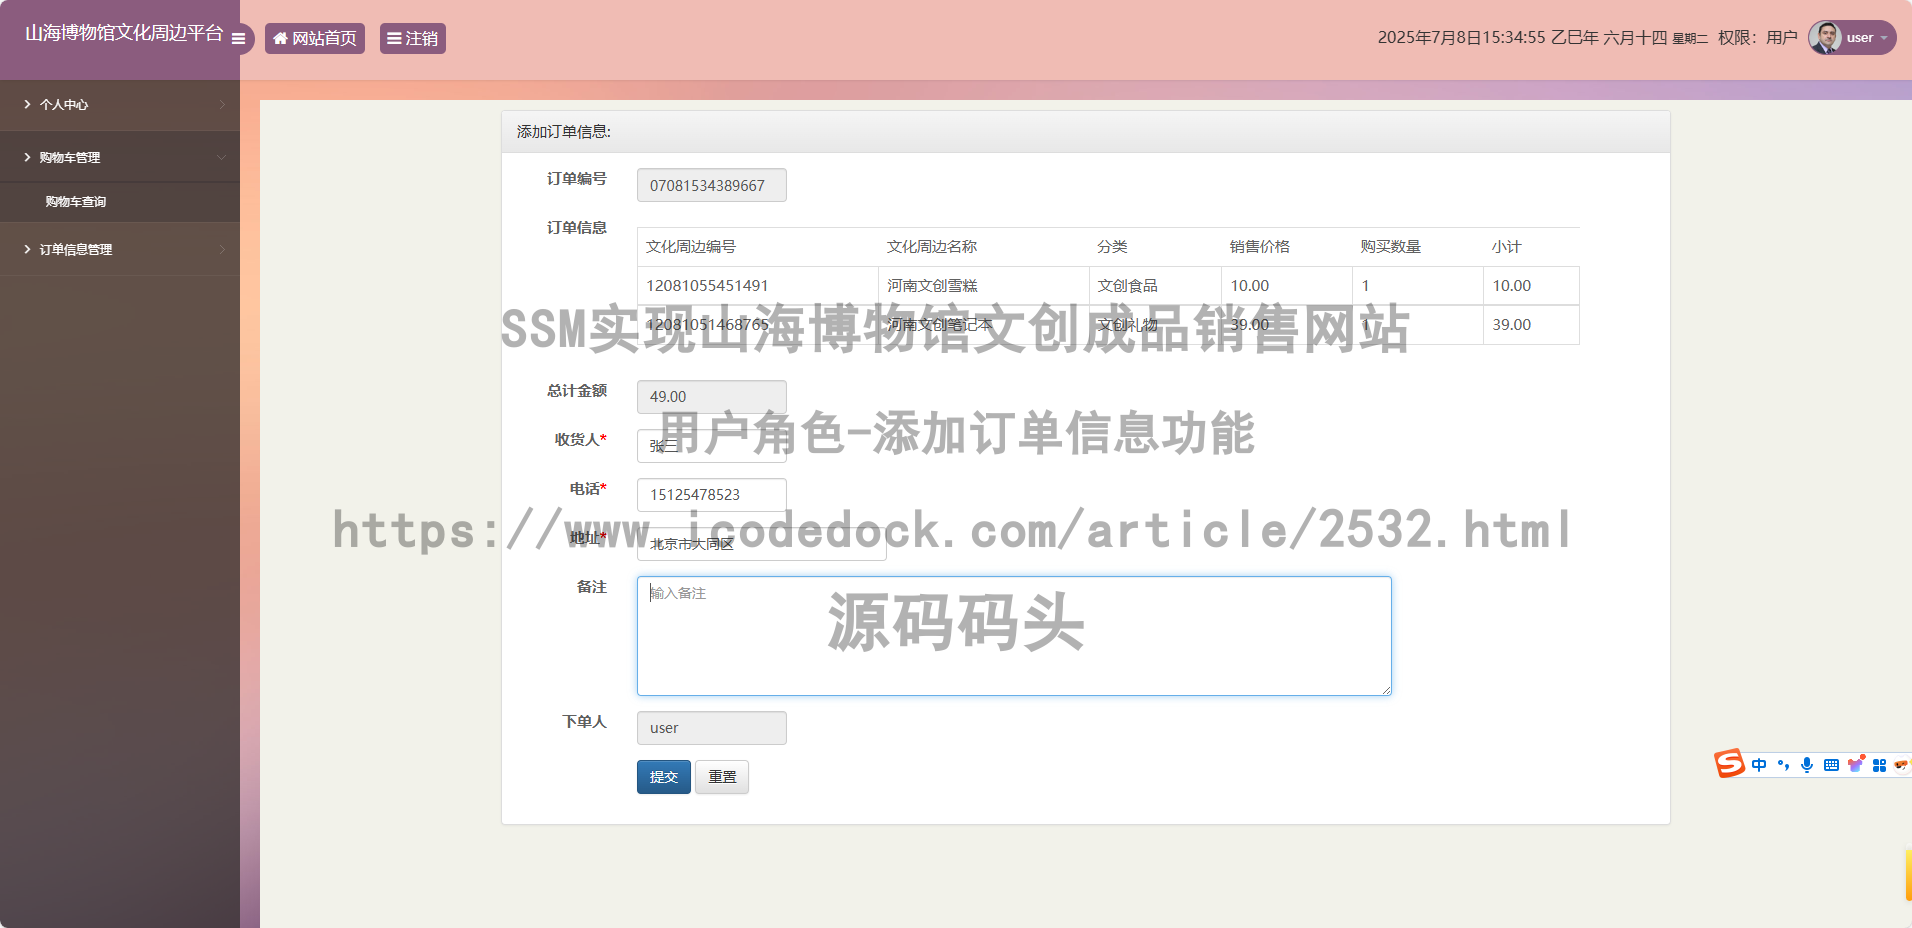Edit the 电话 input field

click(x=712, y=495)
